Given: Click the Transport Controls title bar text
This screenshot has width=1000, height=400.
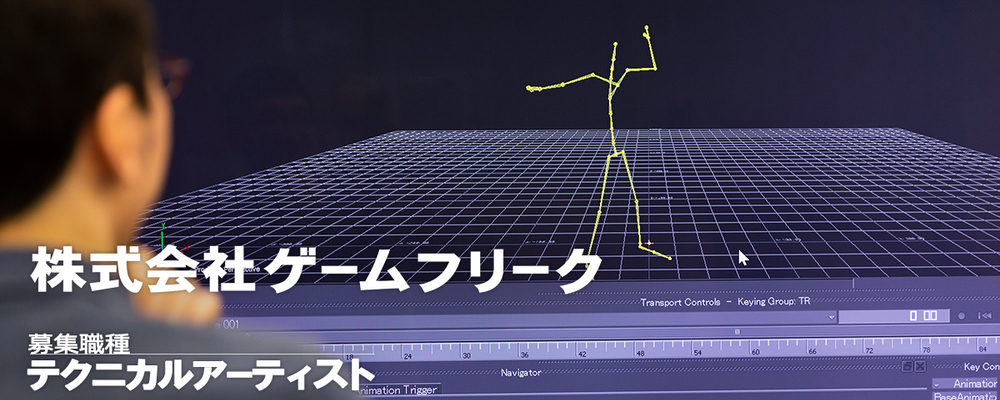Looking at the screenshot, I should [725, 301].
